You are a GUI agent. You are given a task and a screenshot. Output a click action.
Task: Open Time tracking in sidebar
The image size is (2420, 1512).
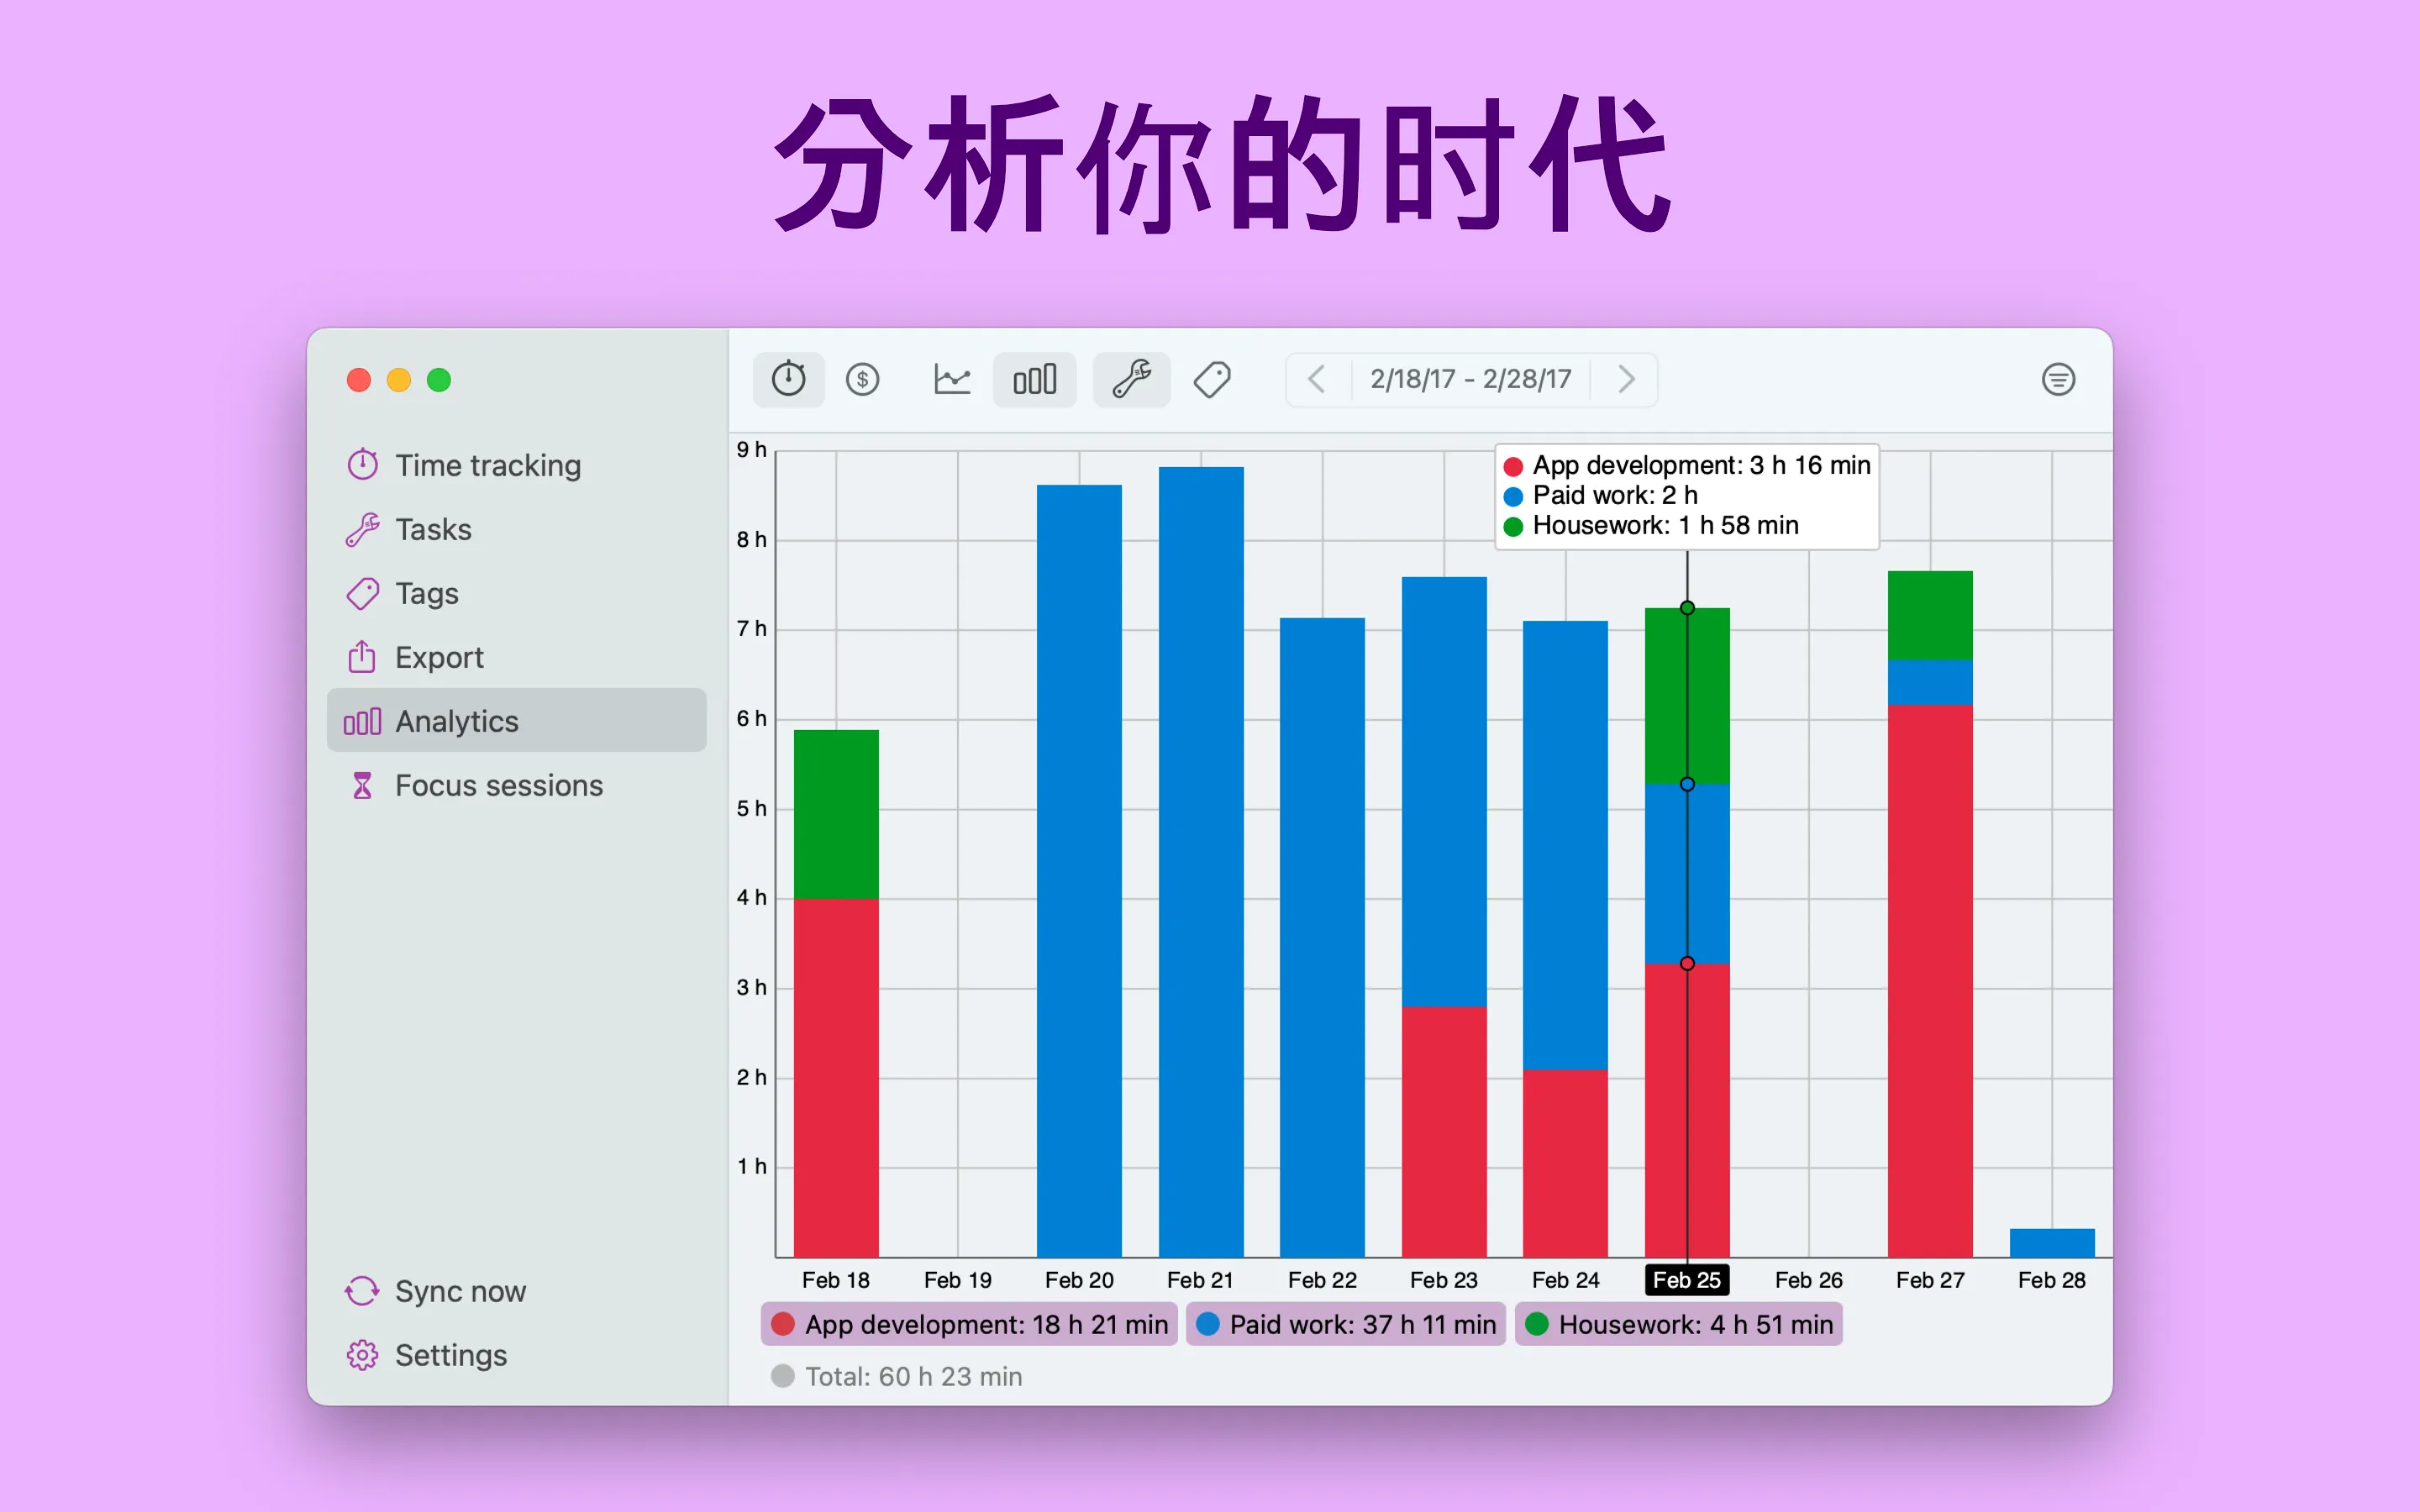click(516, 465)
